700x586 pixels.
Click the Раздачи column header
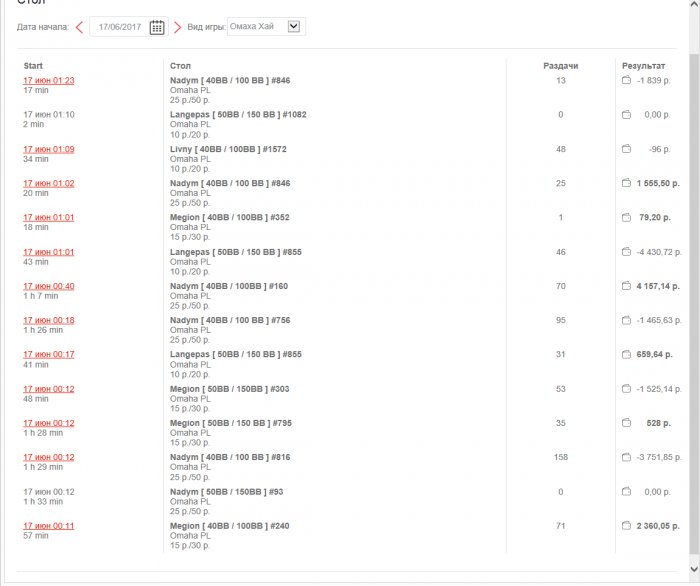click(560, 65)
